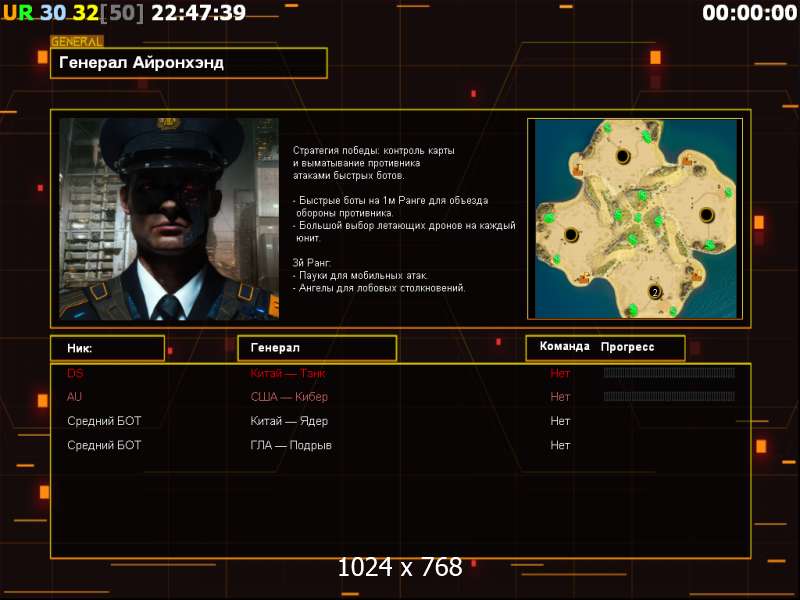
Task: Click 'Средний БОТ' in the ГЛА — Подрыв row
Action: 104,445
